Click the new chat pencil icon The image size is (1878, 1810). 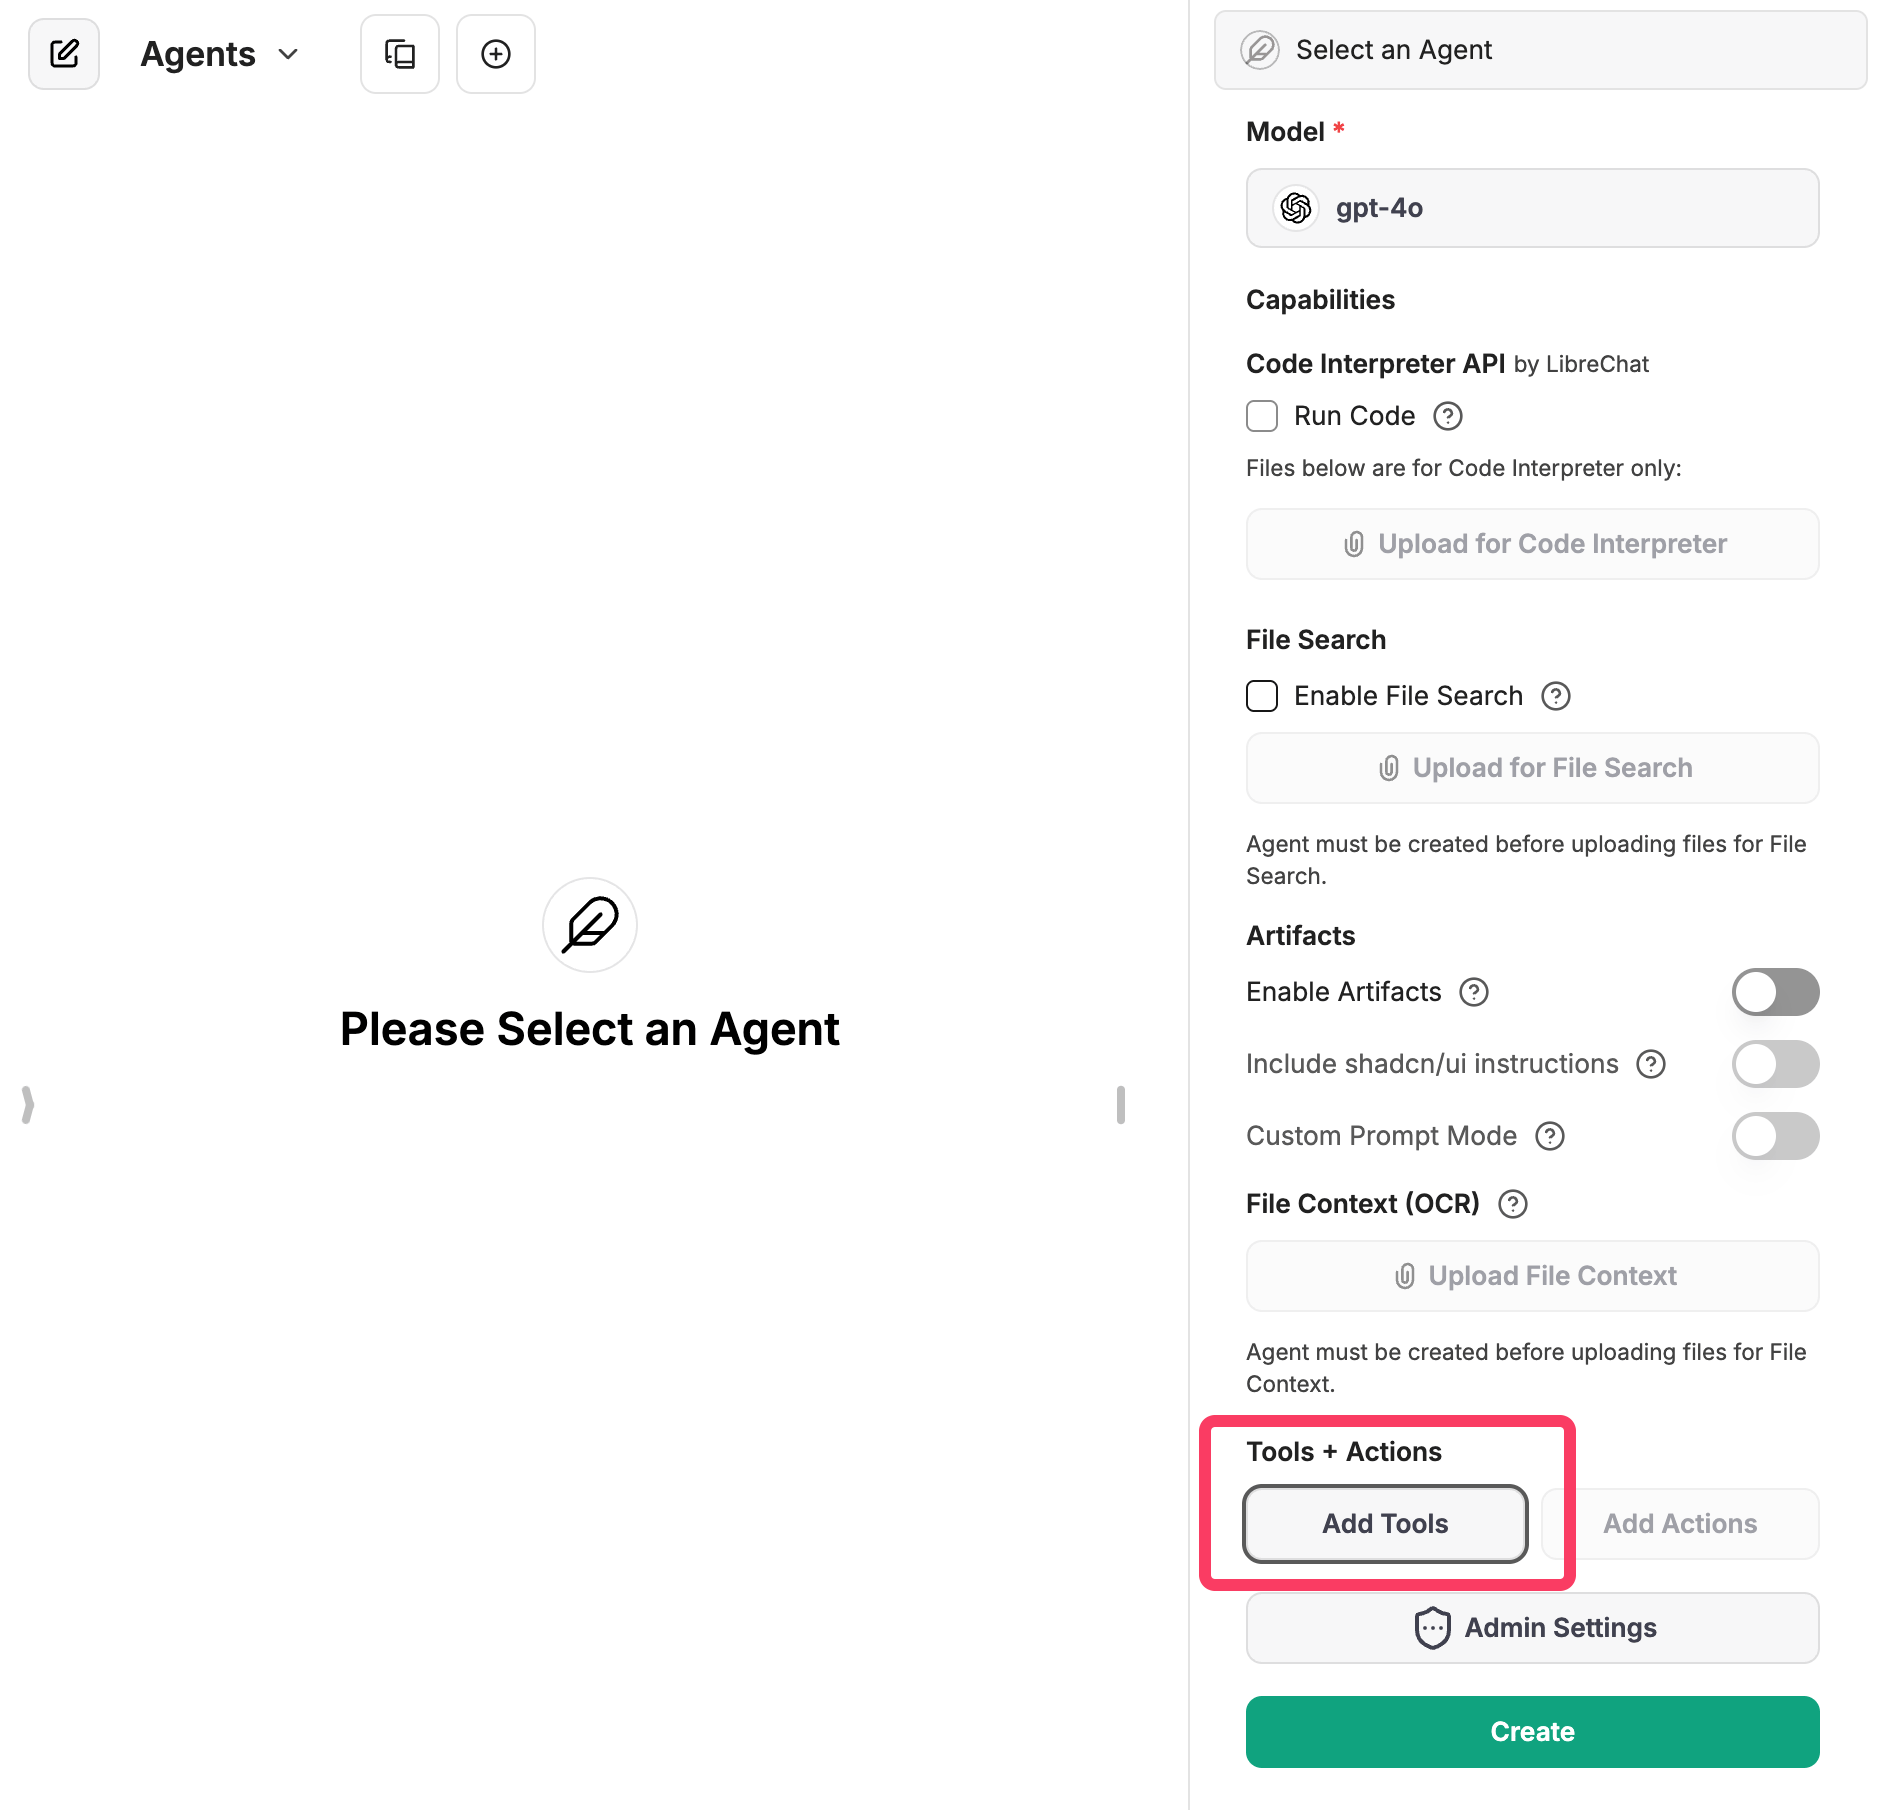[64, 54]
